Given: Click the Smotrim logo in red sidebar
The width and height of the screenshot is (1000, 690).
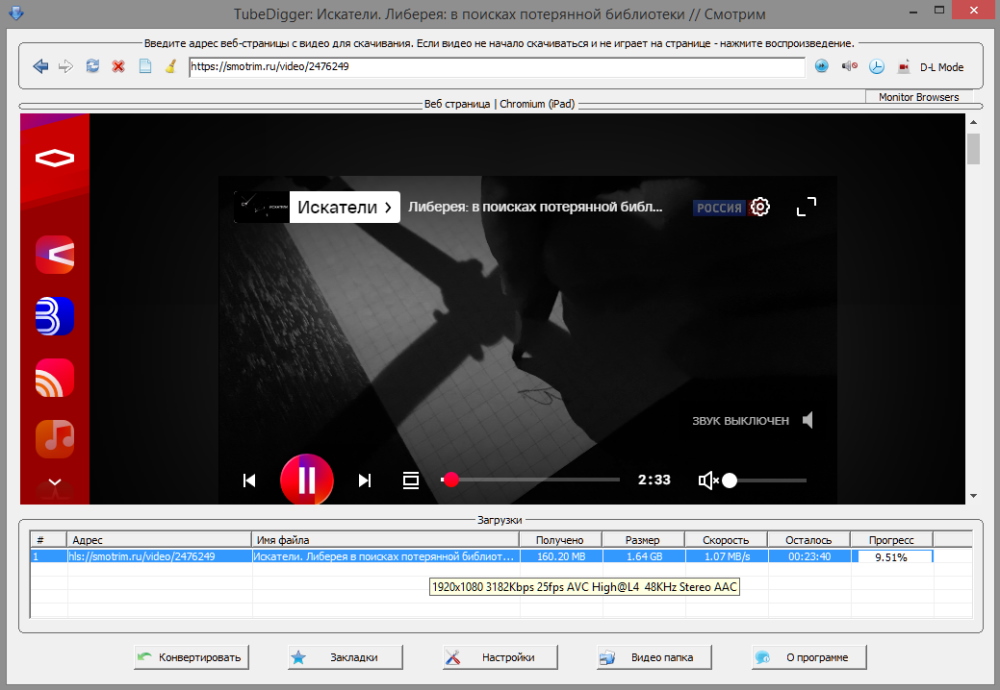Looking at the screenshot, I should 55,158.
